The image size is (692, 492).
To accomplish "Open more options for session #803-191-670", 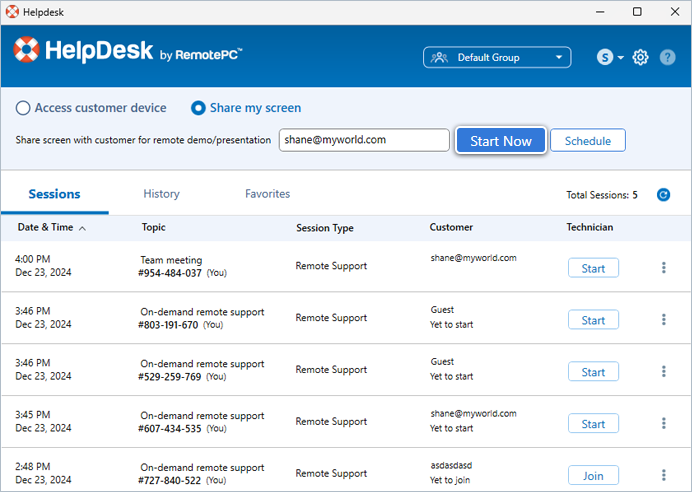I will 663,320.
